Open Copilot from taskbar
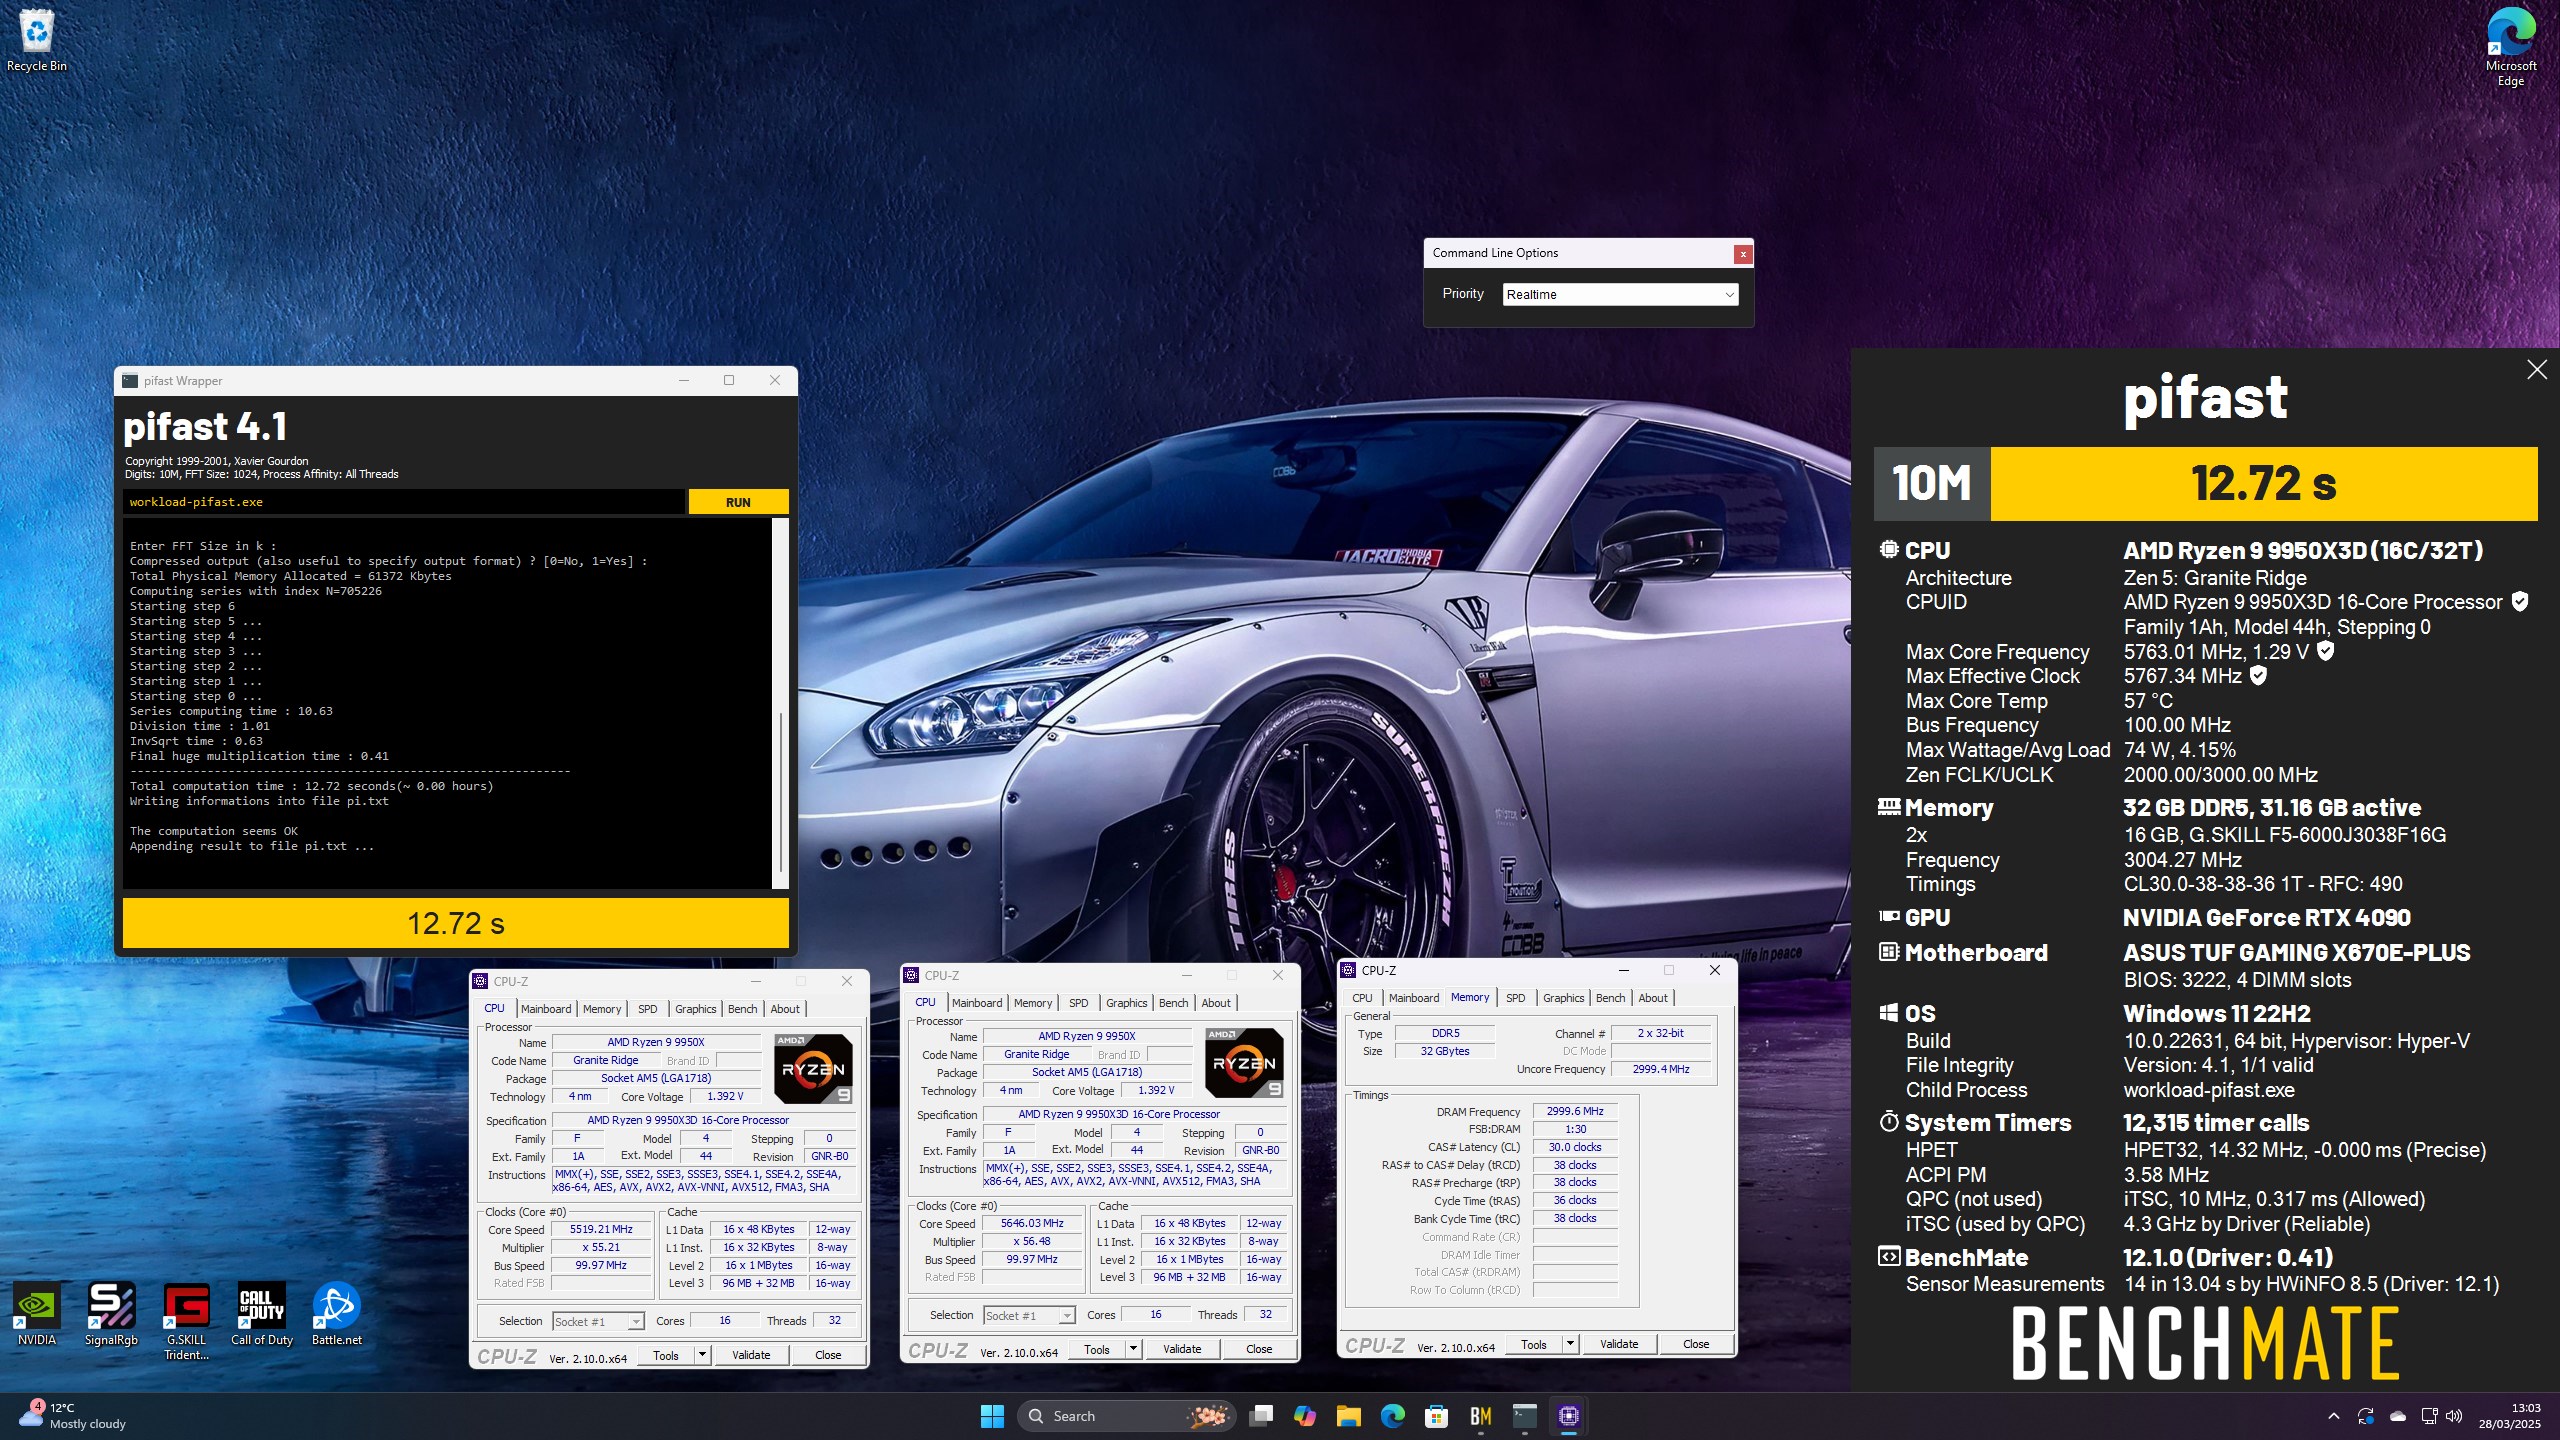Screen dimensions: 2560x1440 (1304, 1416)
